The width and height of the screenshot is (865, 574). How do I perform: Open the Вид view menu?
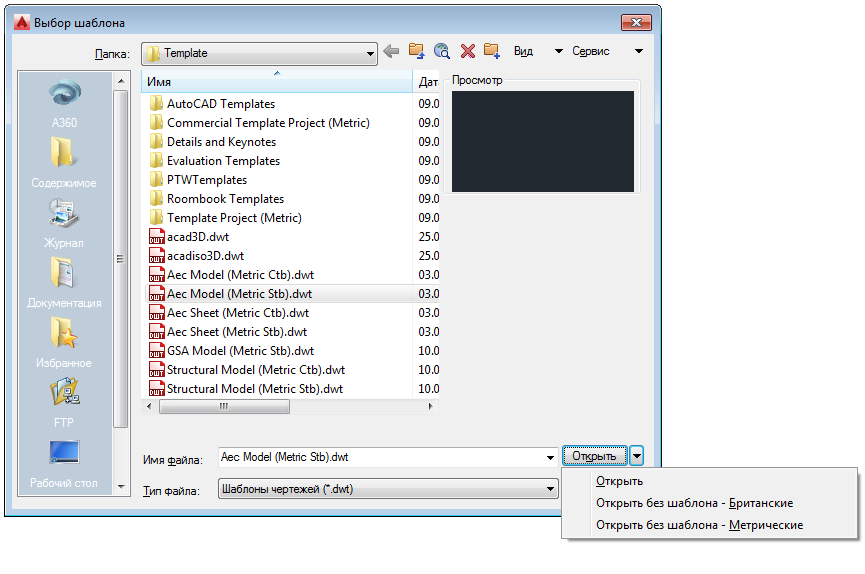tap(538, 51)
